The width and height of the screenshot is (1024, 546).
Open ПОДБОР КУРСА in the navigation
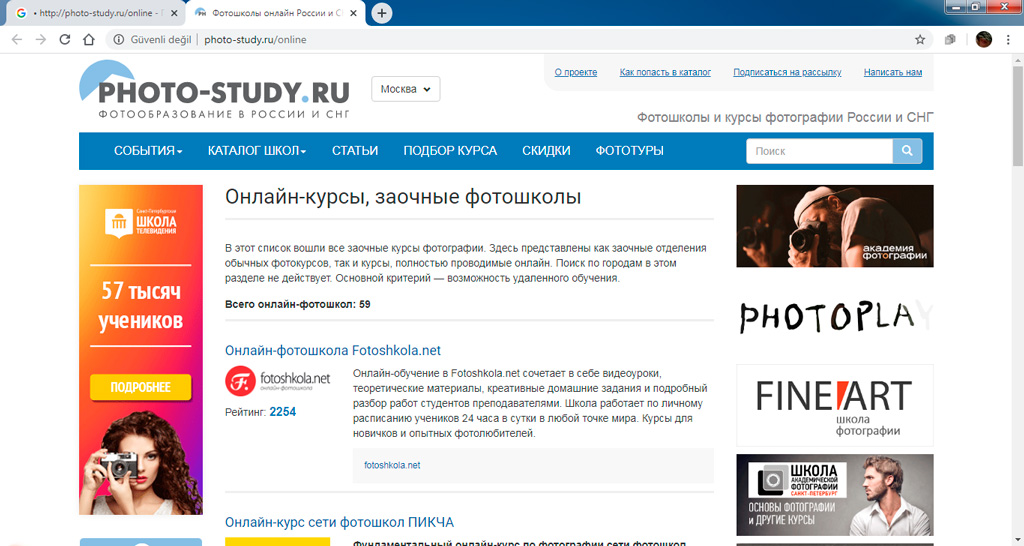(x=450, y=151)
